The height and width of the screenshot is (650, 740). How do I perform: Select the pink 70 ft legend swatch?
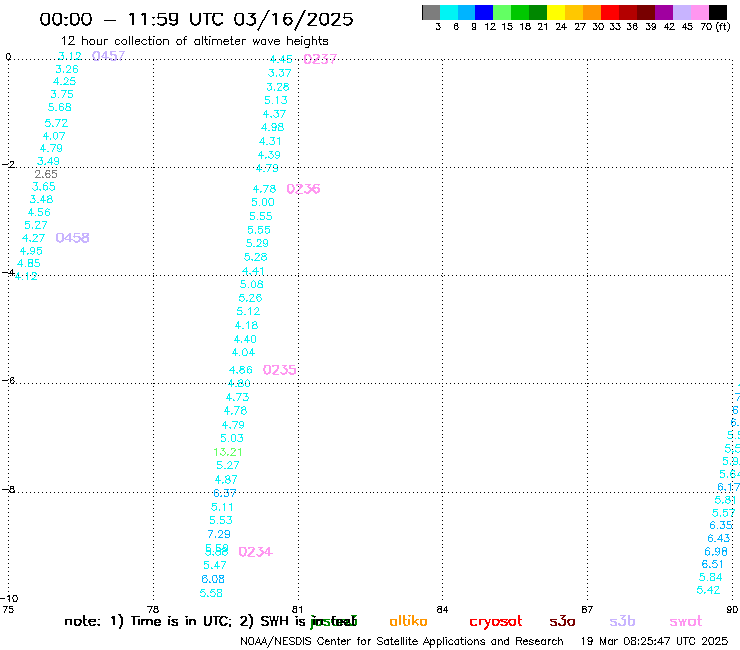[699, 13]
